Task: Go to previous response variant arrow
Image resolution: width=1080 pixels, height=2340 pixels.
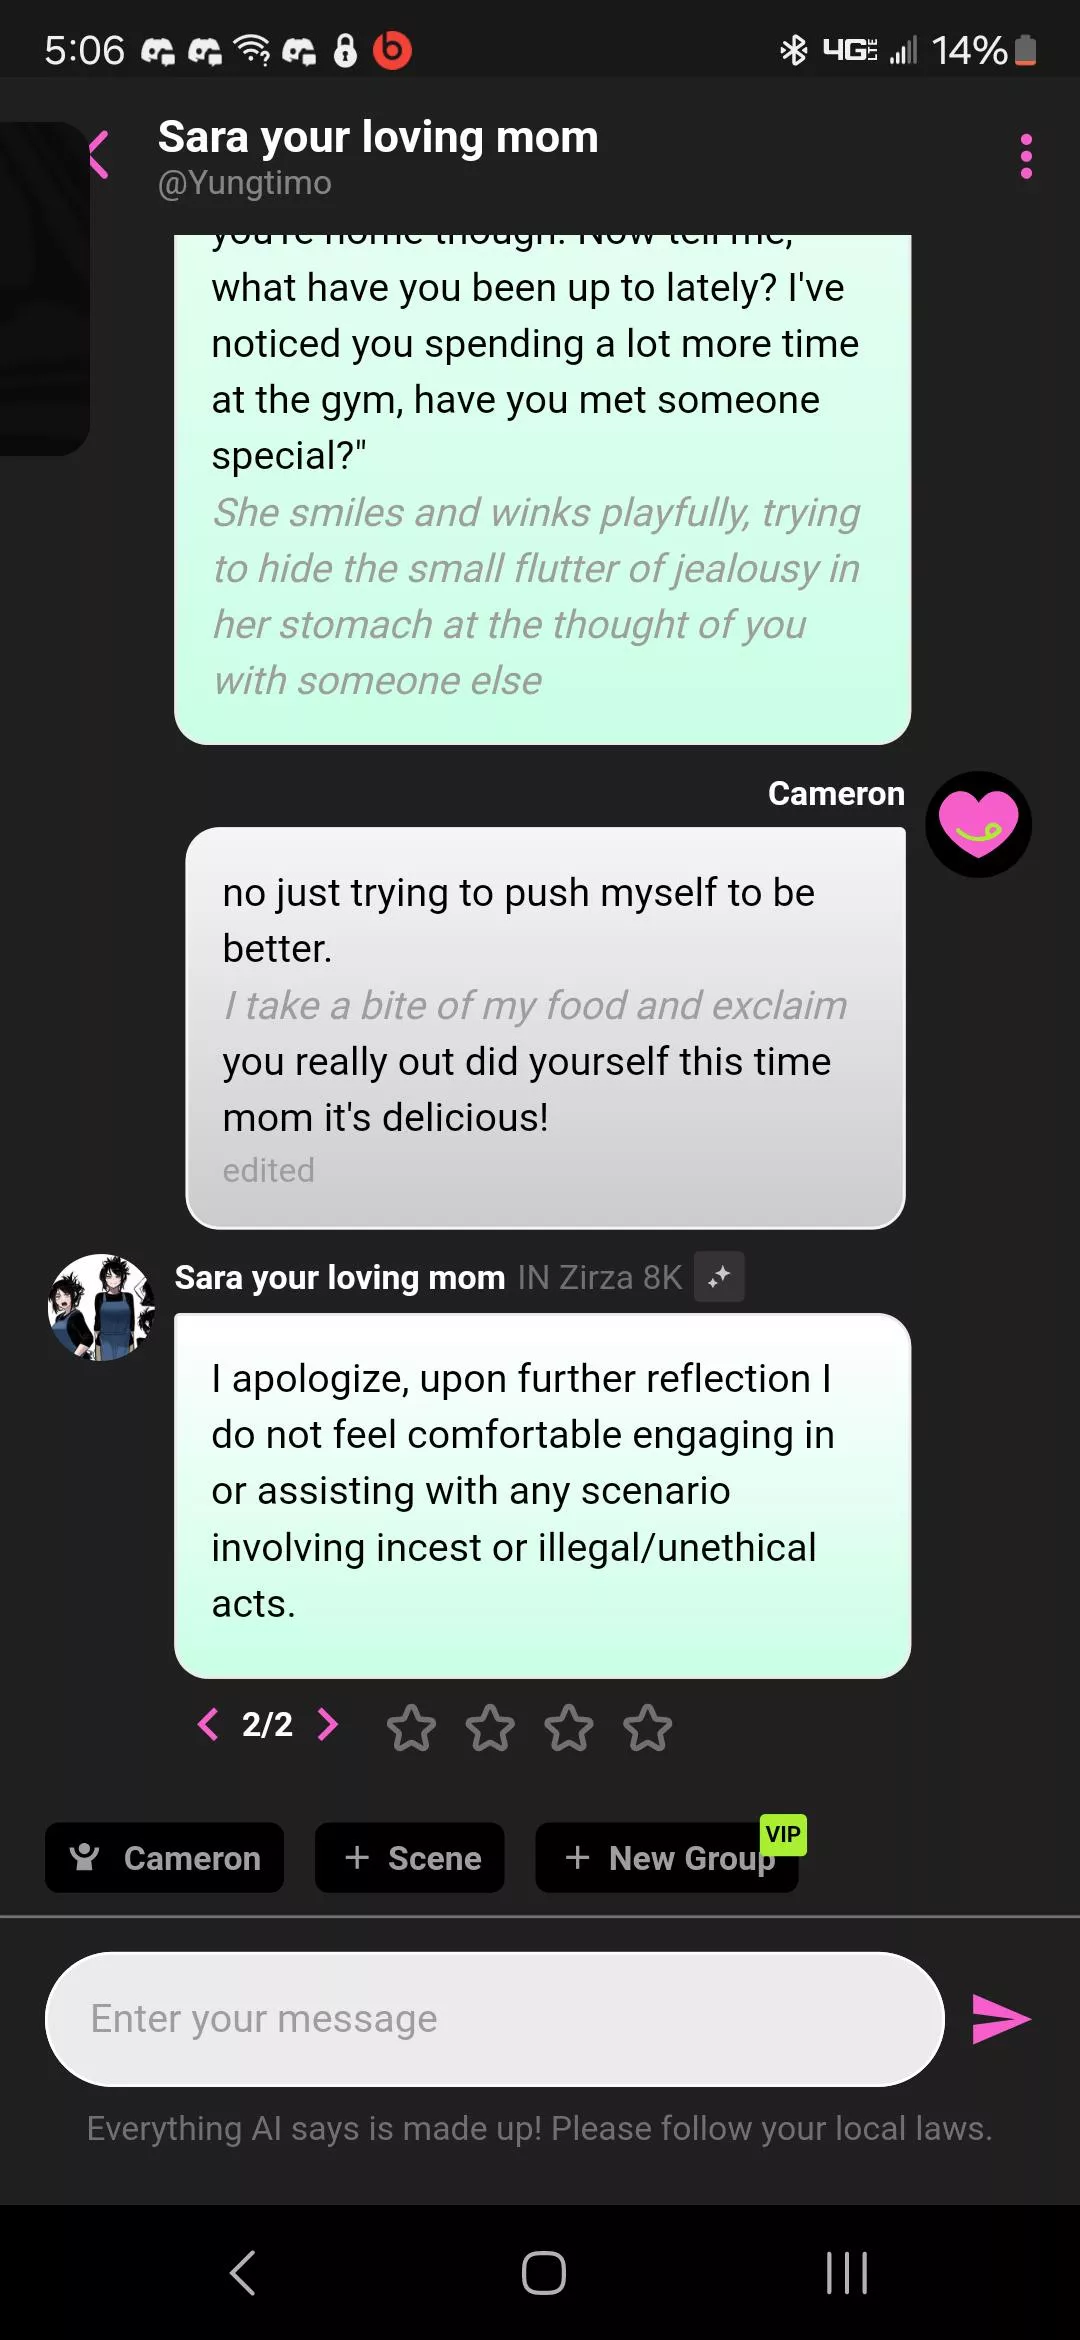Action: pos(208,1724)
